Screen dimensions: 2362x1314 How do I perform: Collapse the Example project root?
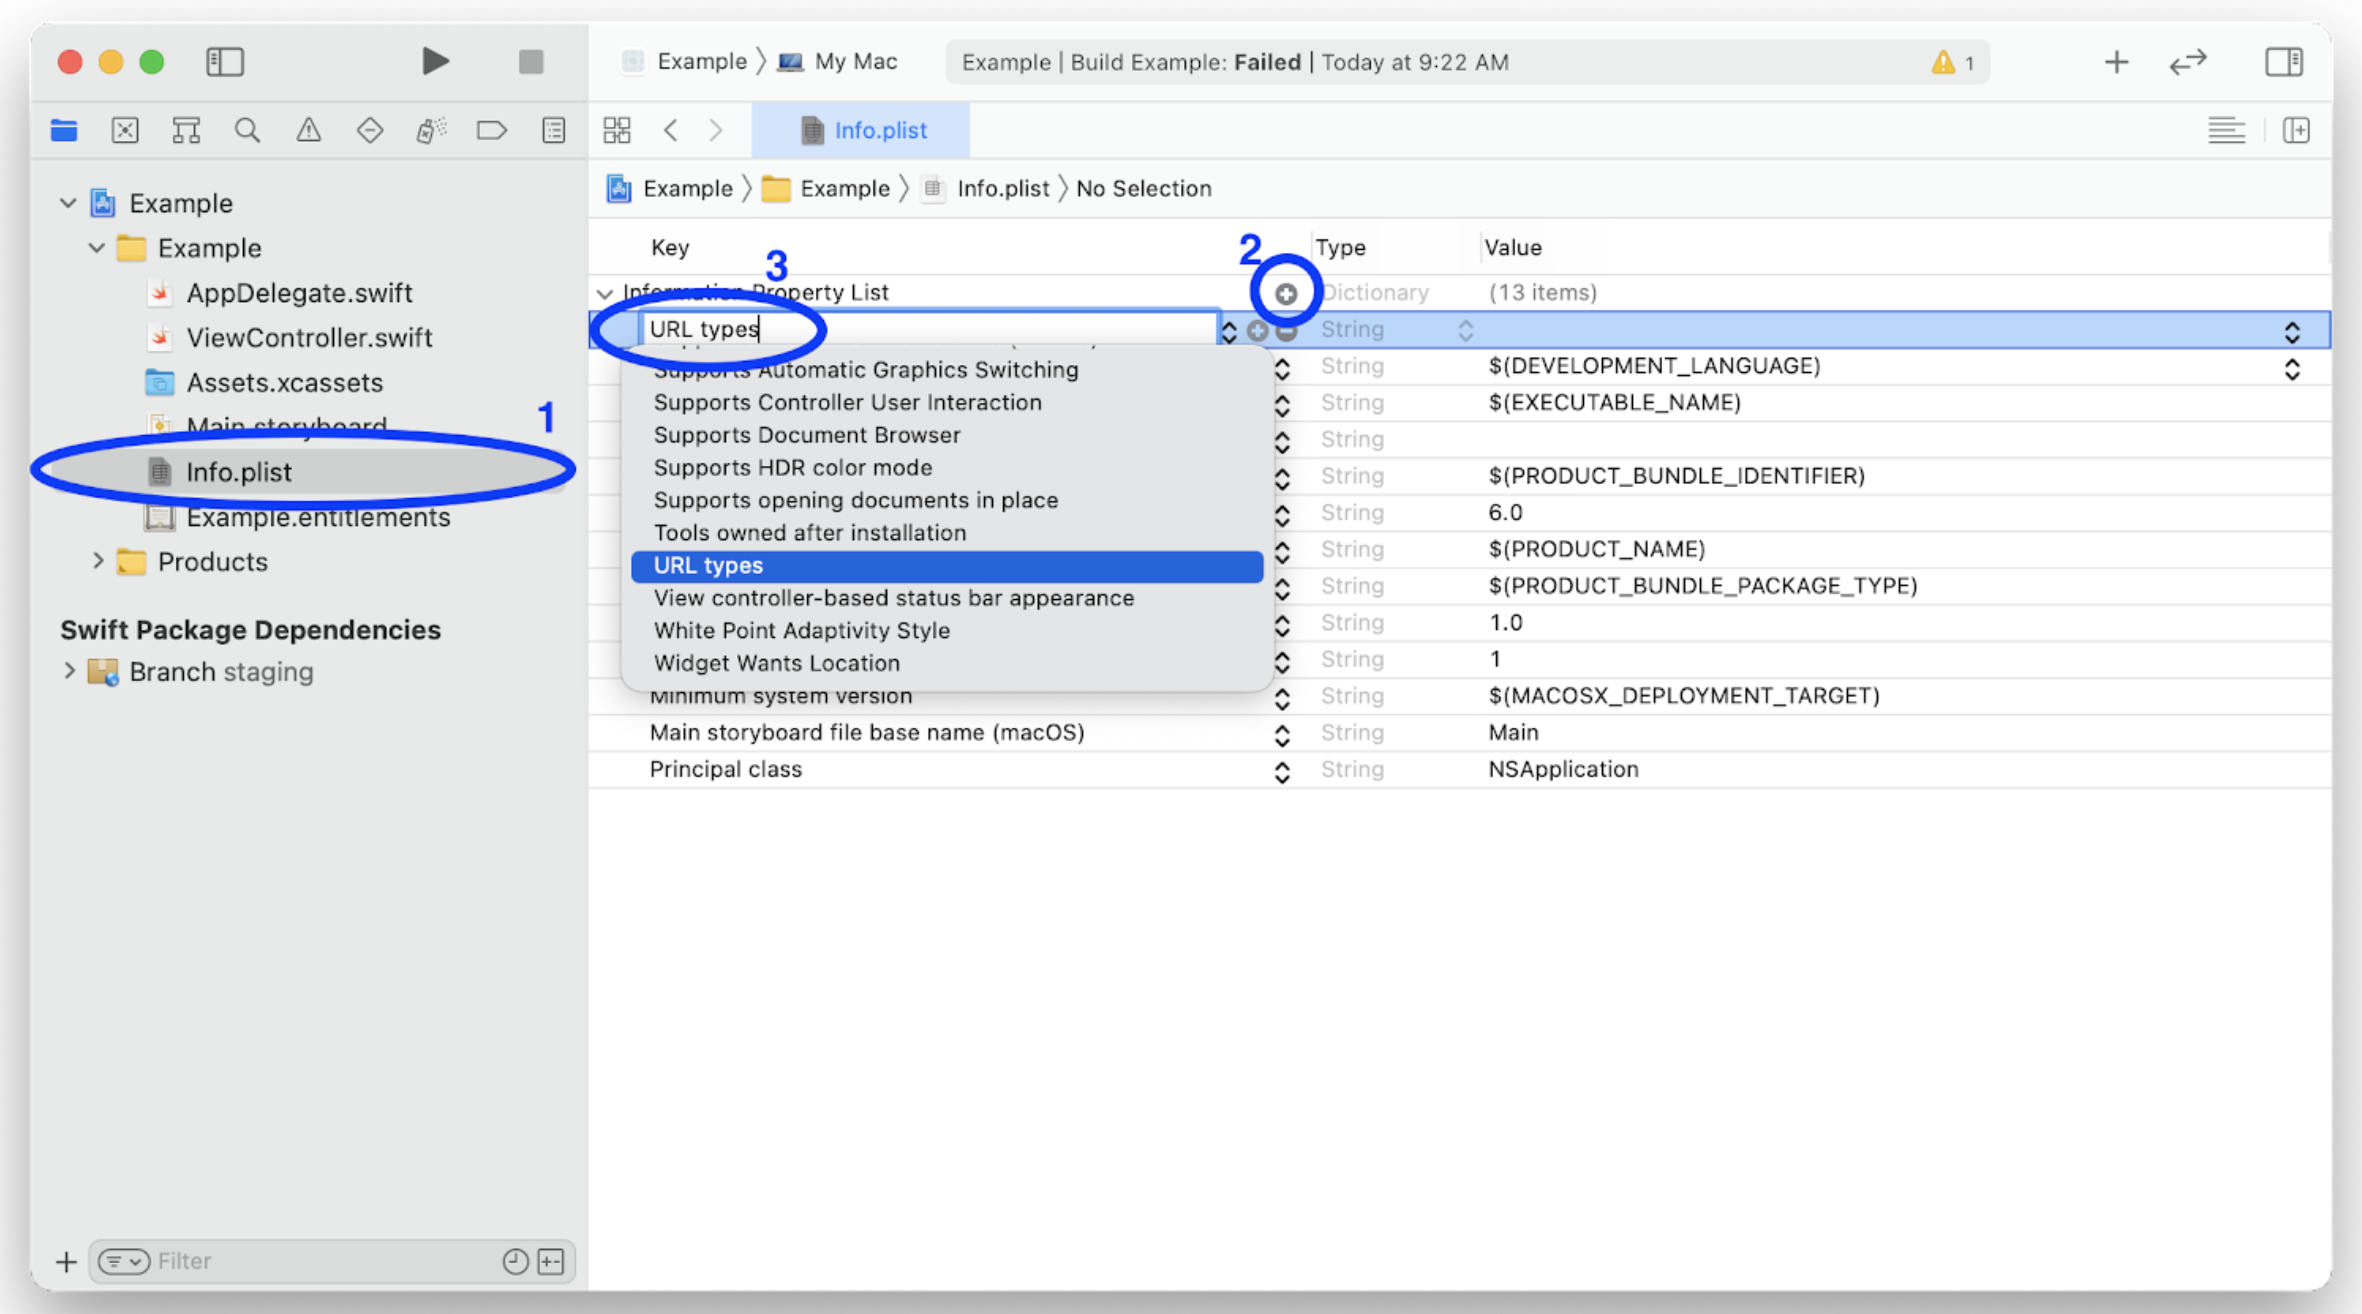point(68,203)
